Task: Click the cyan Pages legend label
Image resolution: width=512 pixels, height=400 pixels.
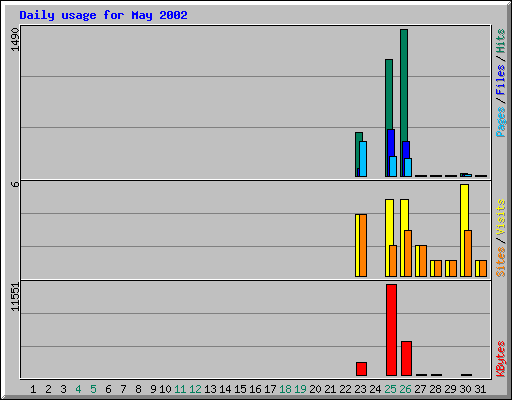Action: click(x=500, y=122)
